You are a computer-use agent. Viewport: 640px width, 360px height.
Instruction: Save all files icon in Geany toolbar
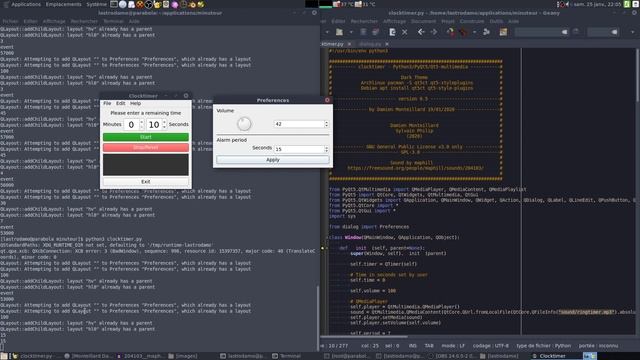click(x=376, y=32)
